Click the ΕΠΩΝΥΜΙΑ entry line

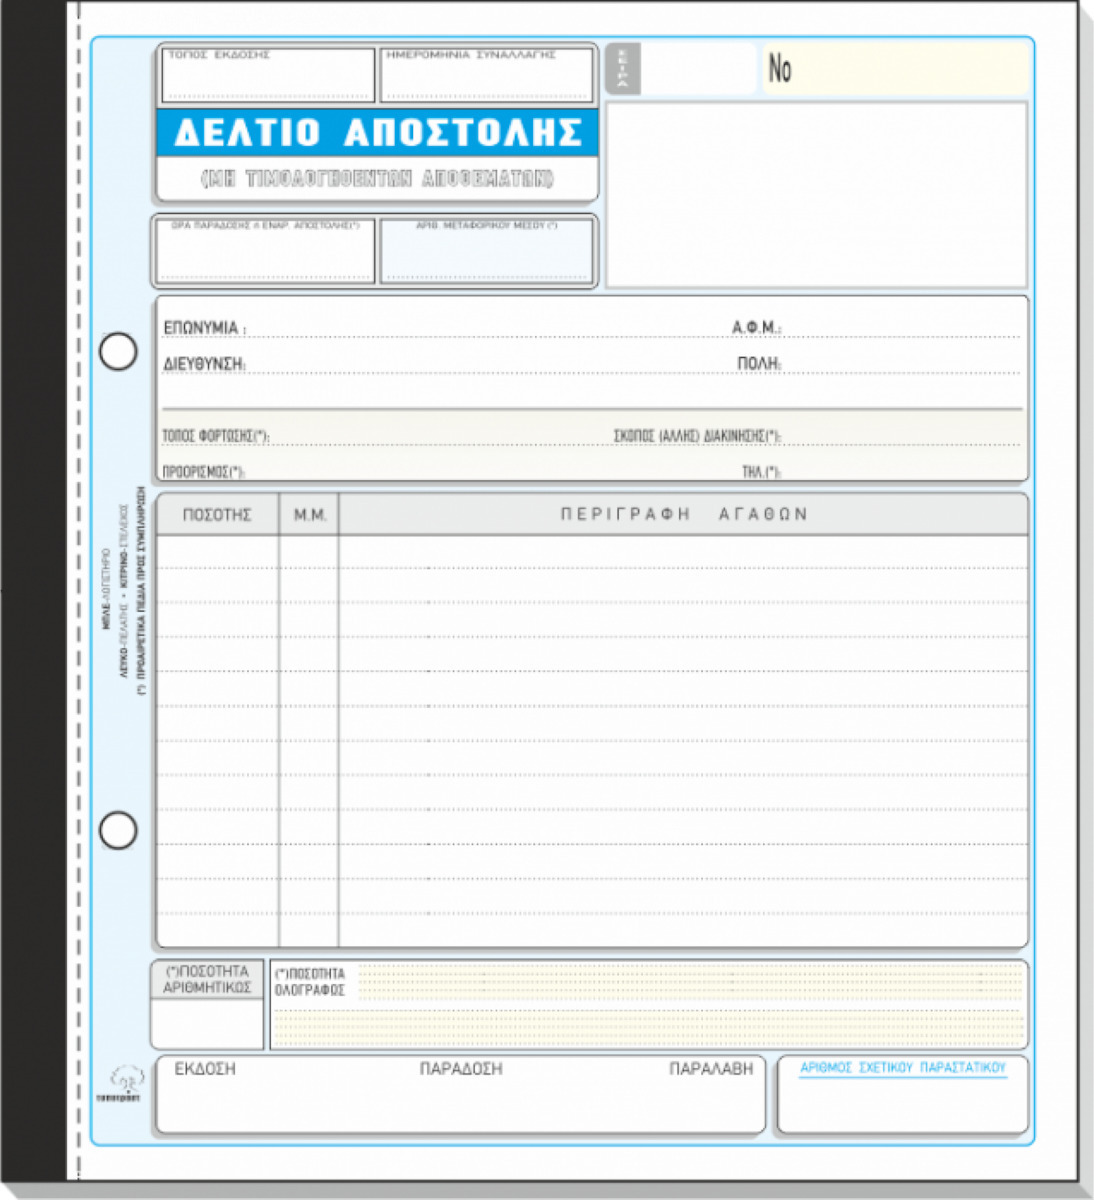[x=480, y=329]
